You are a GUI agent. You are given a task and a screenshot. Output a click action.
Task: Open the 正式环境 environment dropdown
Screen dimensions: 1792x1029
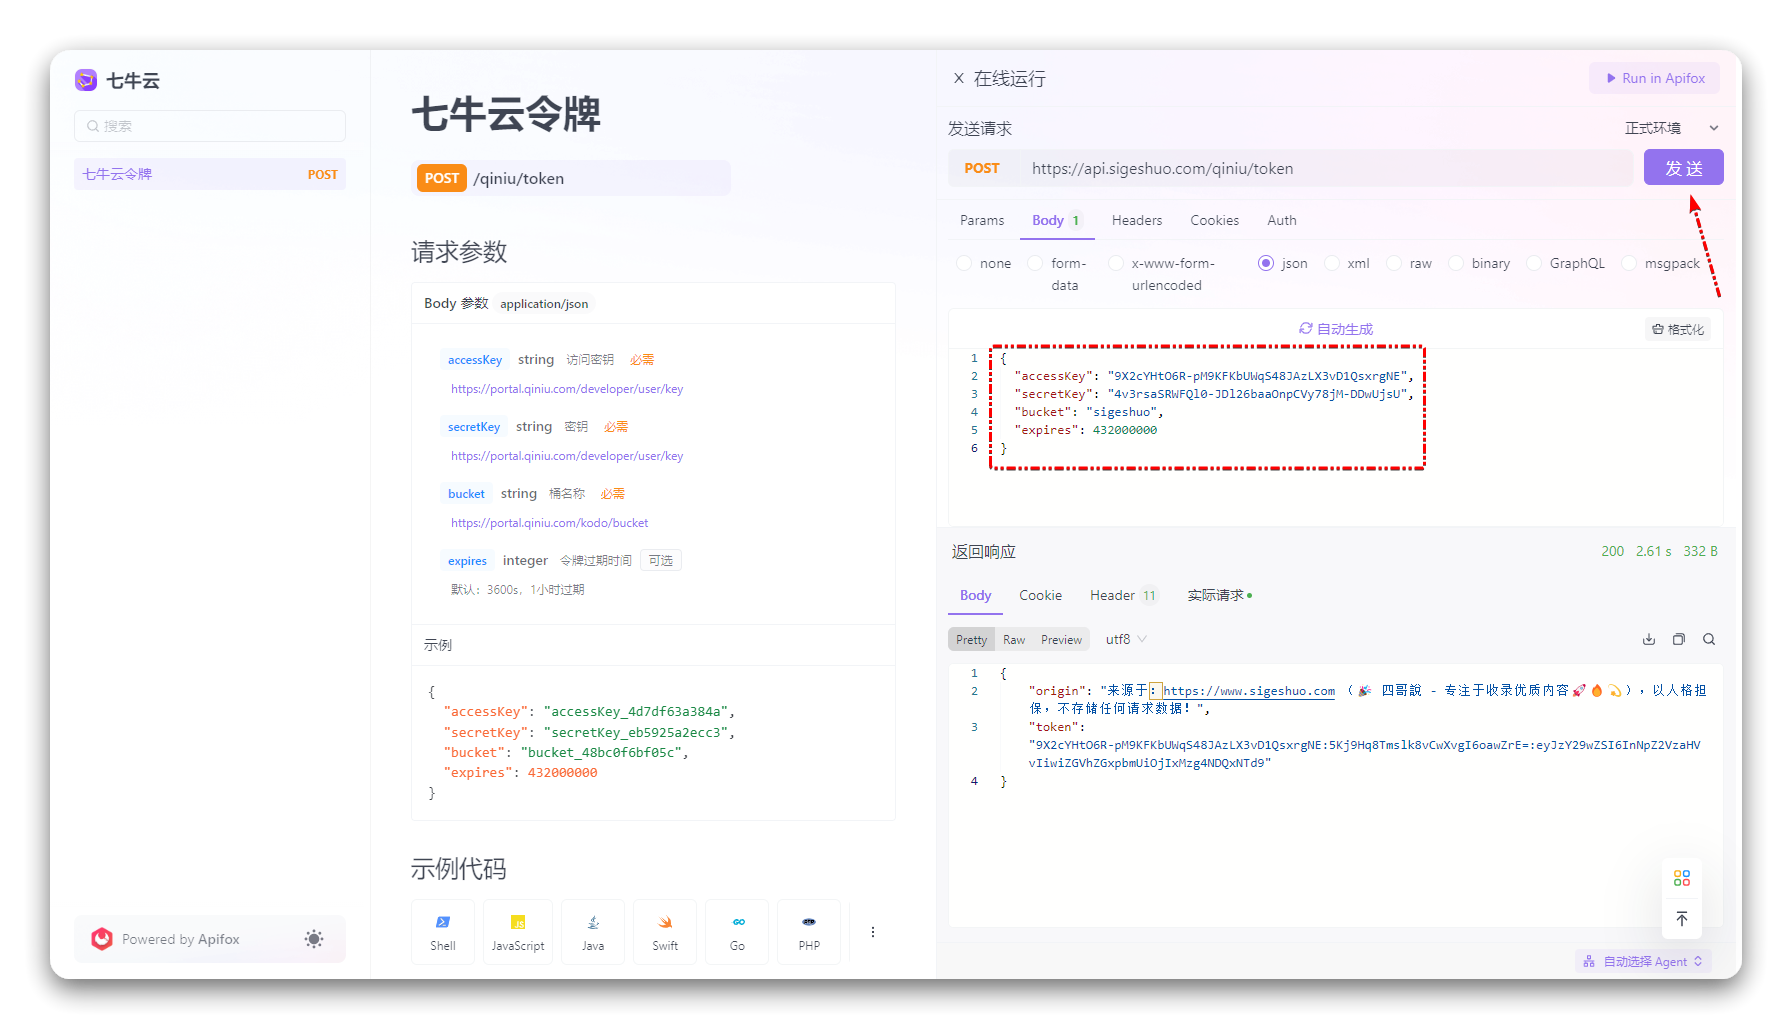tap(1672, 128)
